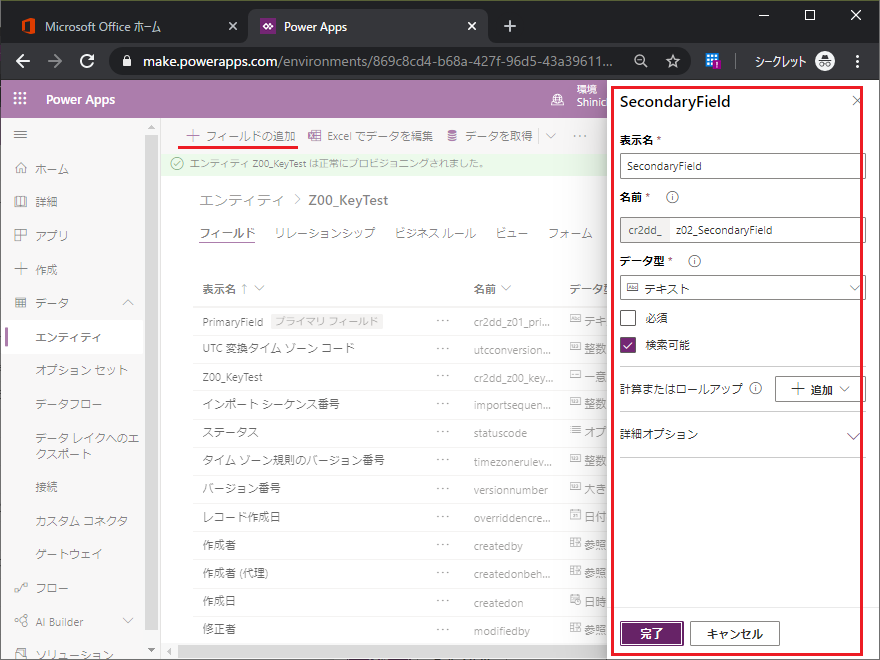
Task: Switch to the フォーム tab
Action: pos(570,233)
